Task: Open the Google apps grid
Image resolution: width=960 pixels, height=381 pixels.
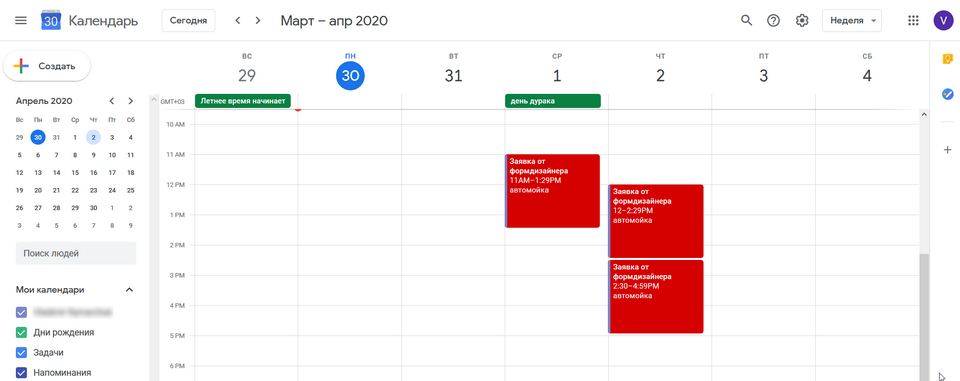Action: [x=913, y=20]
